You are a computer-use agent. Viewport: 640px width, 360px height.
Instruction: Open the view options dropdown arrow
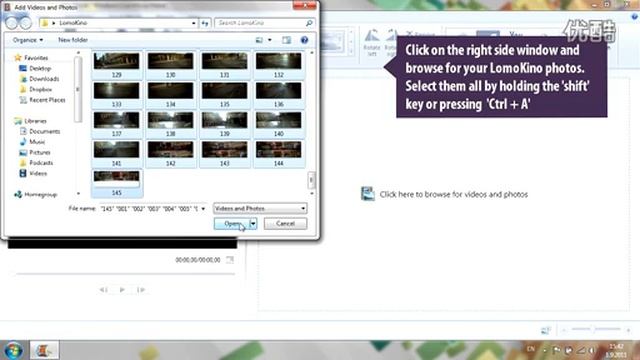269,40
